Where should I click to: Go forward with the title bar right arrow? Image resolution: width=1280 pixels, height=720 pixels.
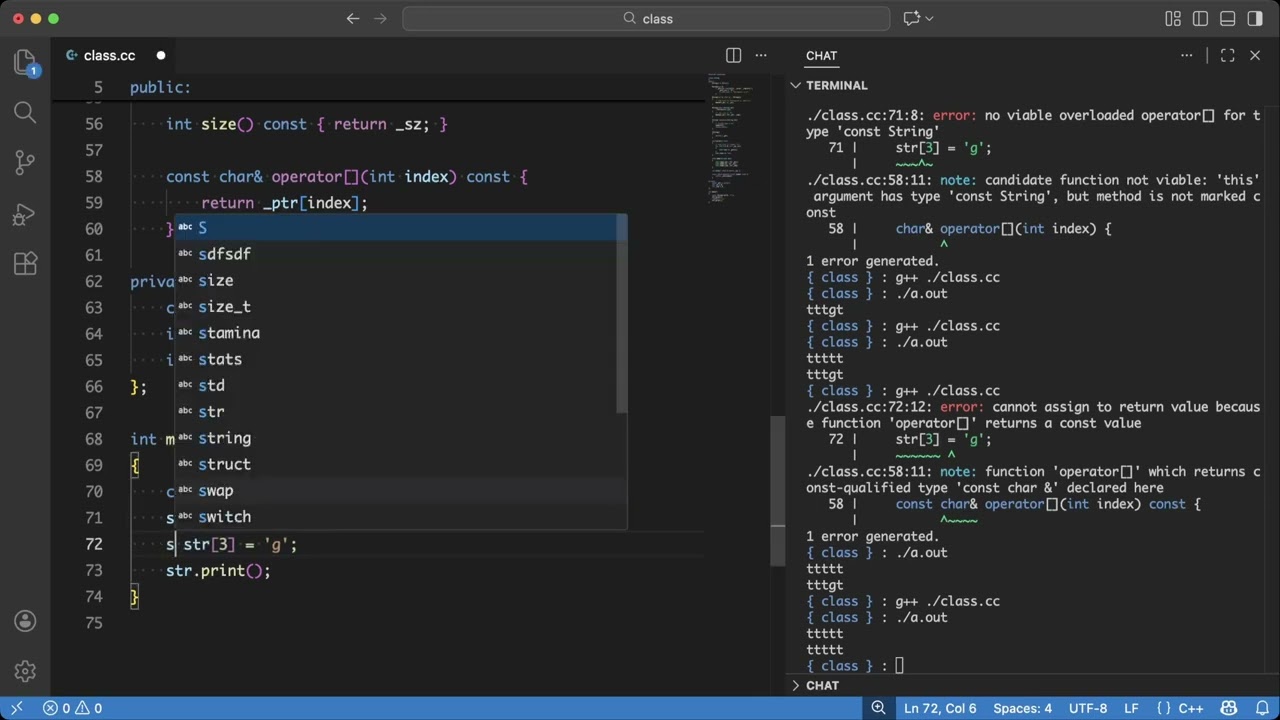[381, 18]
